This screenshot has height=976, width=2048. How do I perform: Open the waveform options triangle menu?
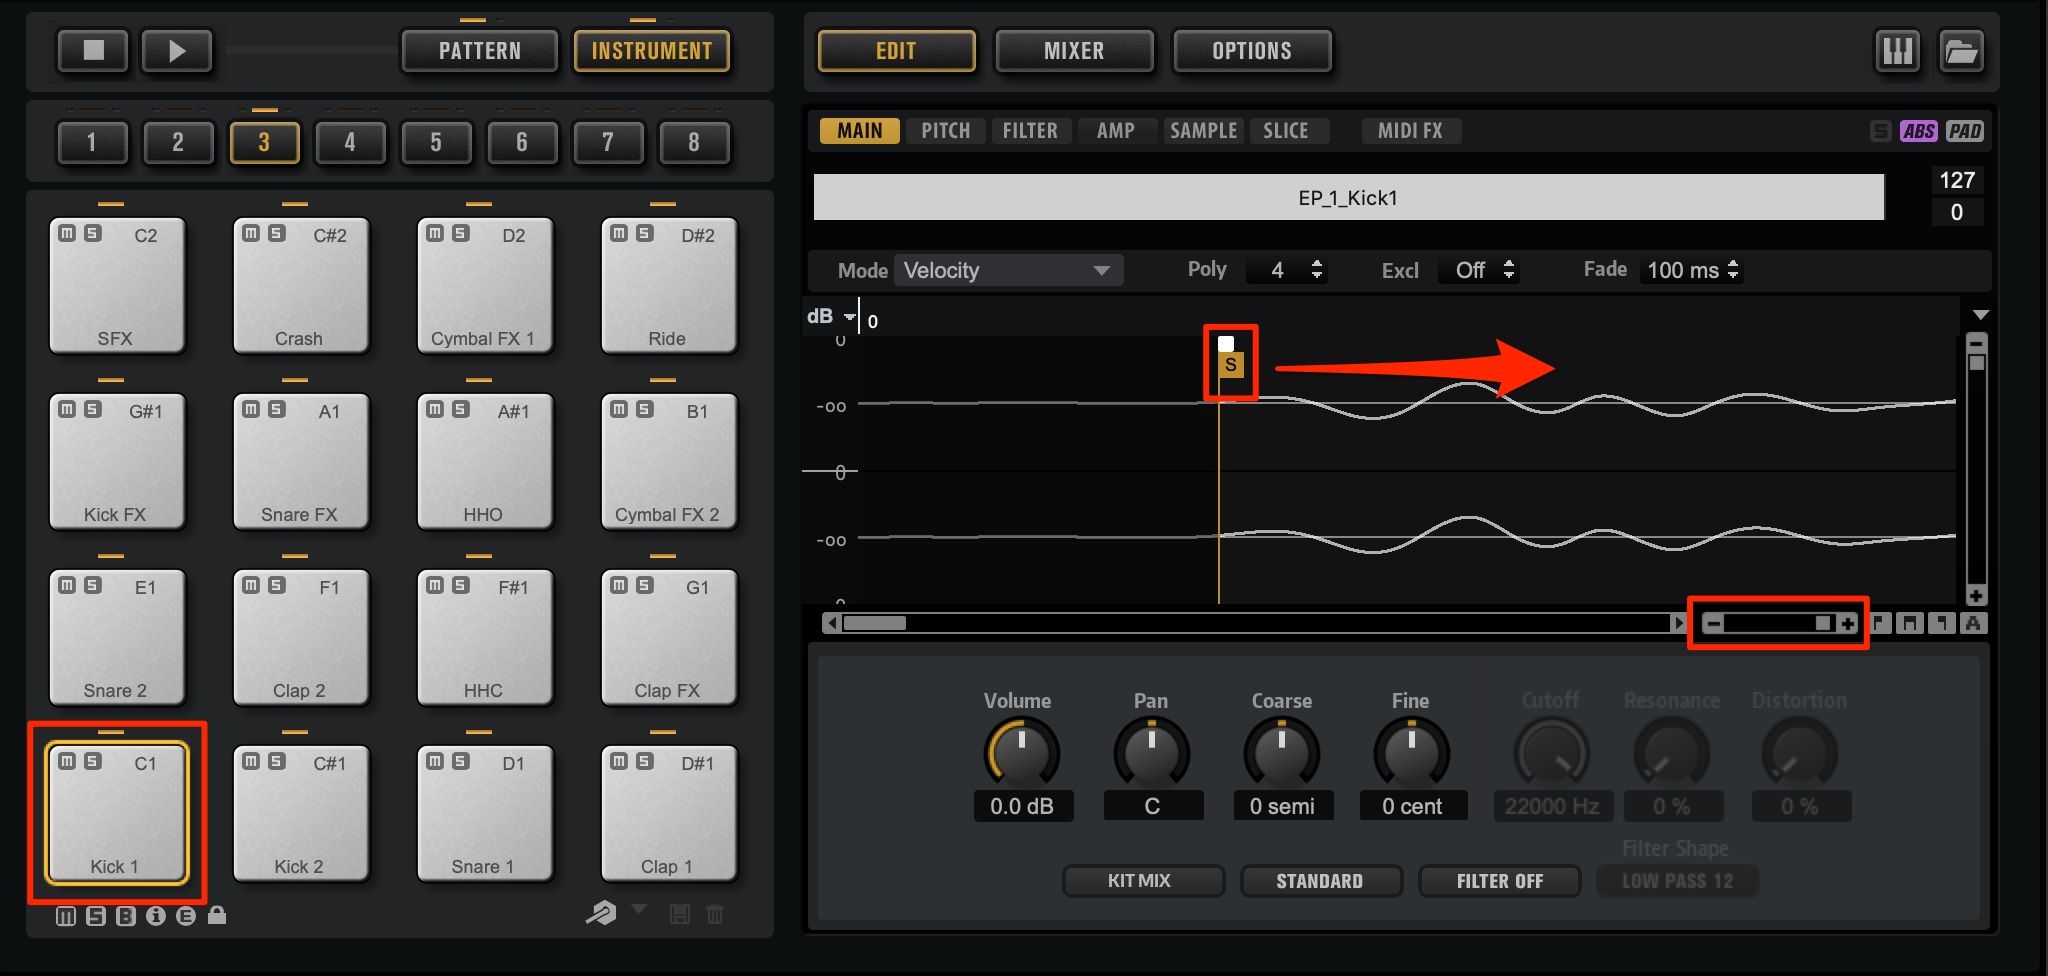[1980, 315]
